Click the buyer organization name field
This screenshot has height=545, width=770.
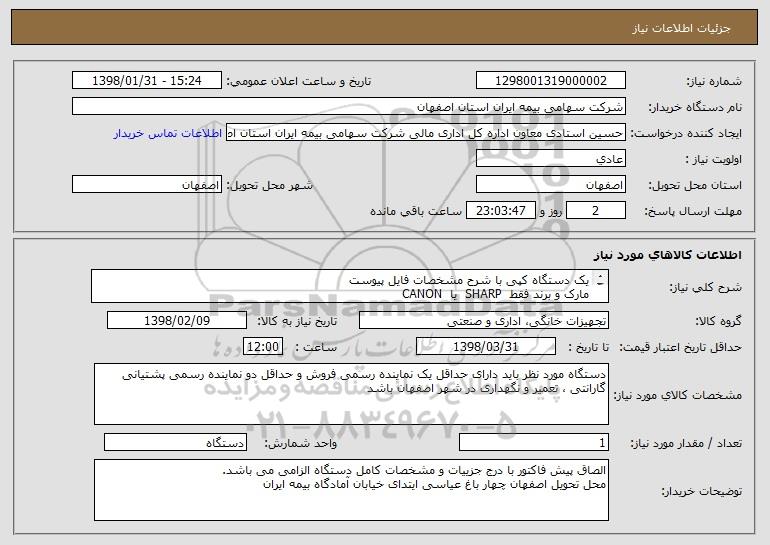click(349, 107)
